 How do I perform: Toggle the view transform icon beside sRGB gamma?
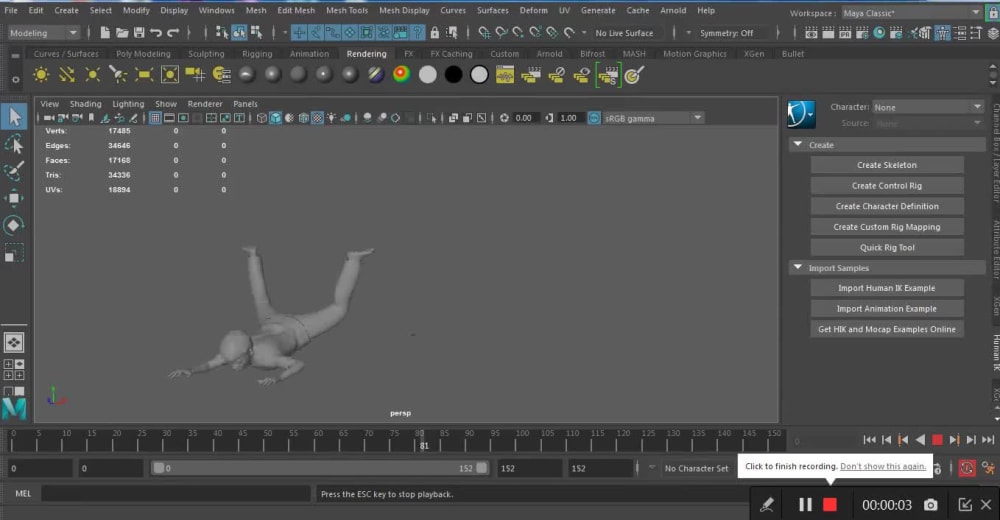click(x=594, y=118)
